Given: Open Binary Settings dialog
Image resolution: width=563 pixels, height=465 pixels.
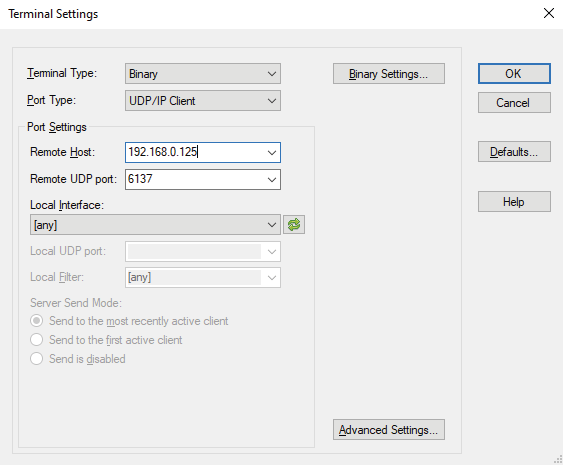Looking at the screenshot, I should coord(388,74).
